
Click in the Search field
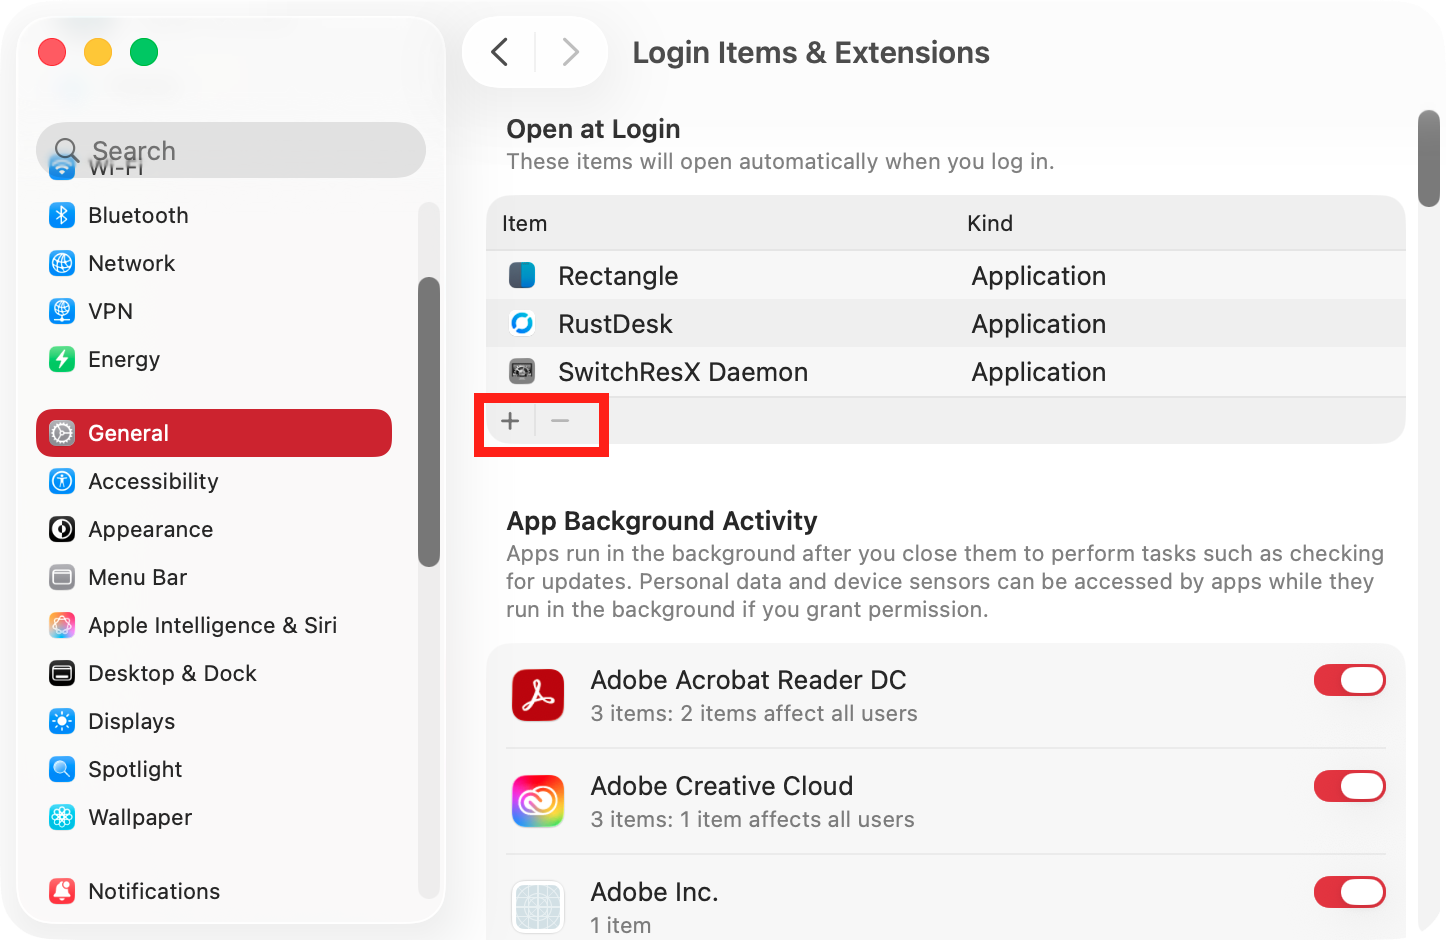click(231, 150)
